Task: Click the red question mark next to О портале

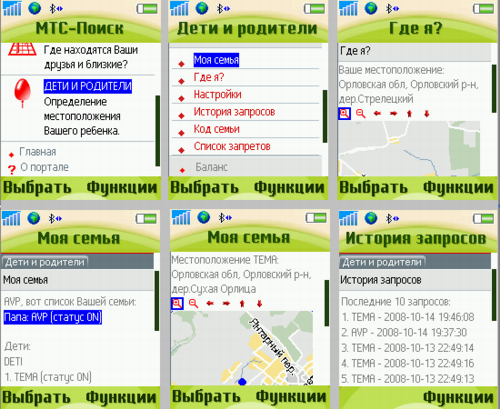Action: pyautogui.click(x=12, y=169)
